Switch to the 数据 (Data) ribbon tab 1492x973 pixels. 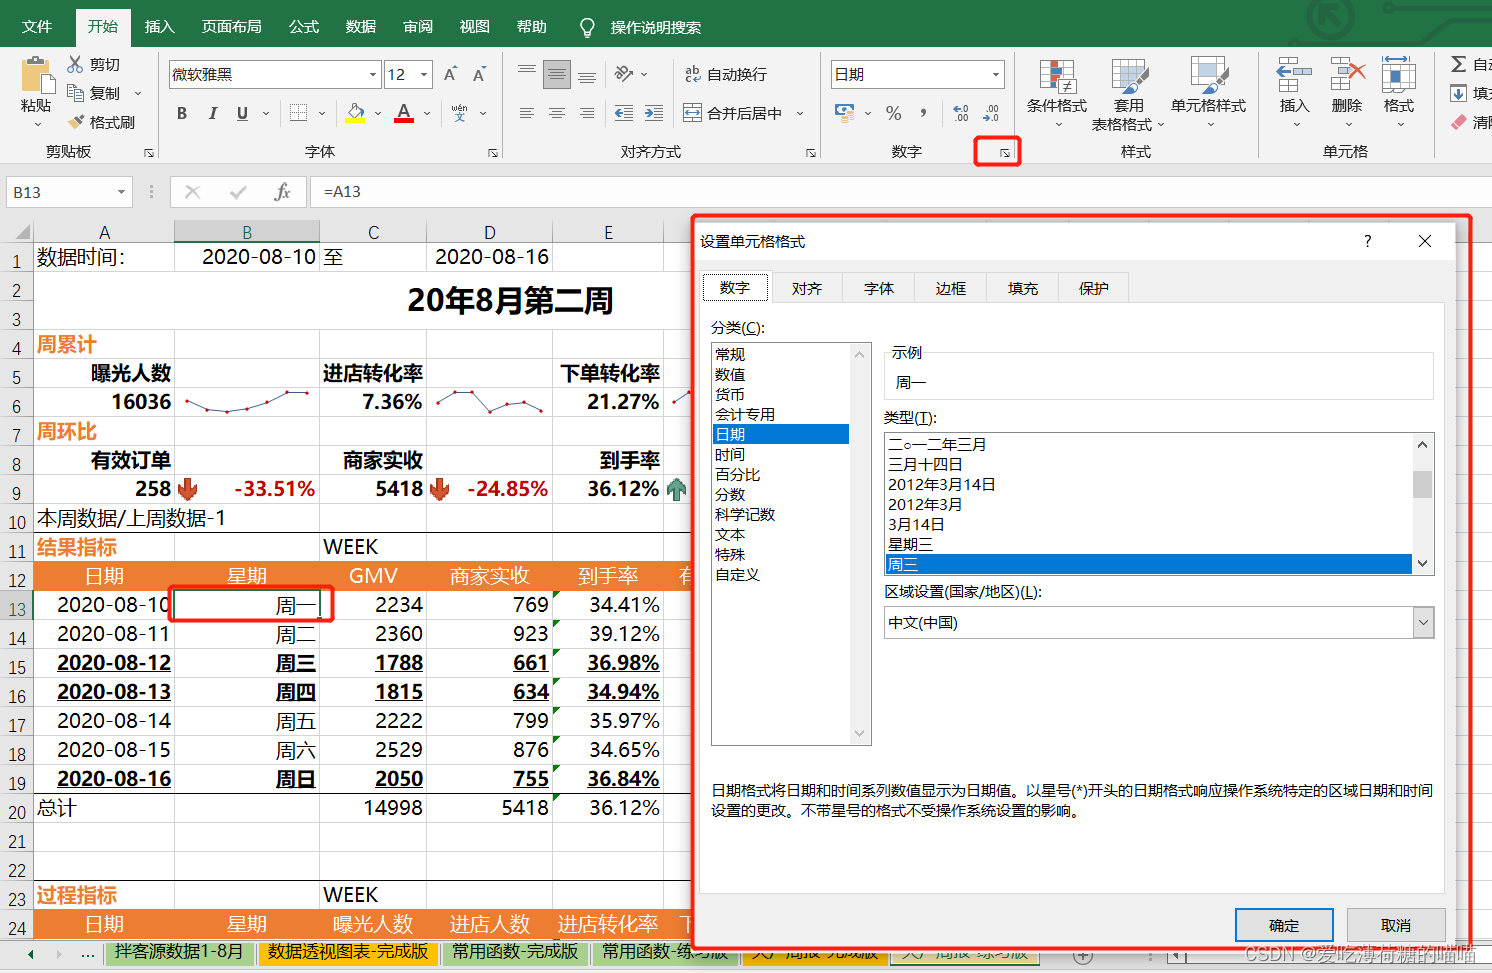[360, 27]
